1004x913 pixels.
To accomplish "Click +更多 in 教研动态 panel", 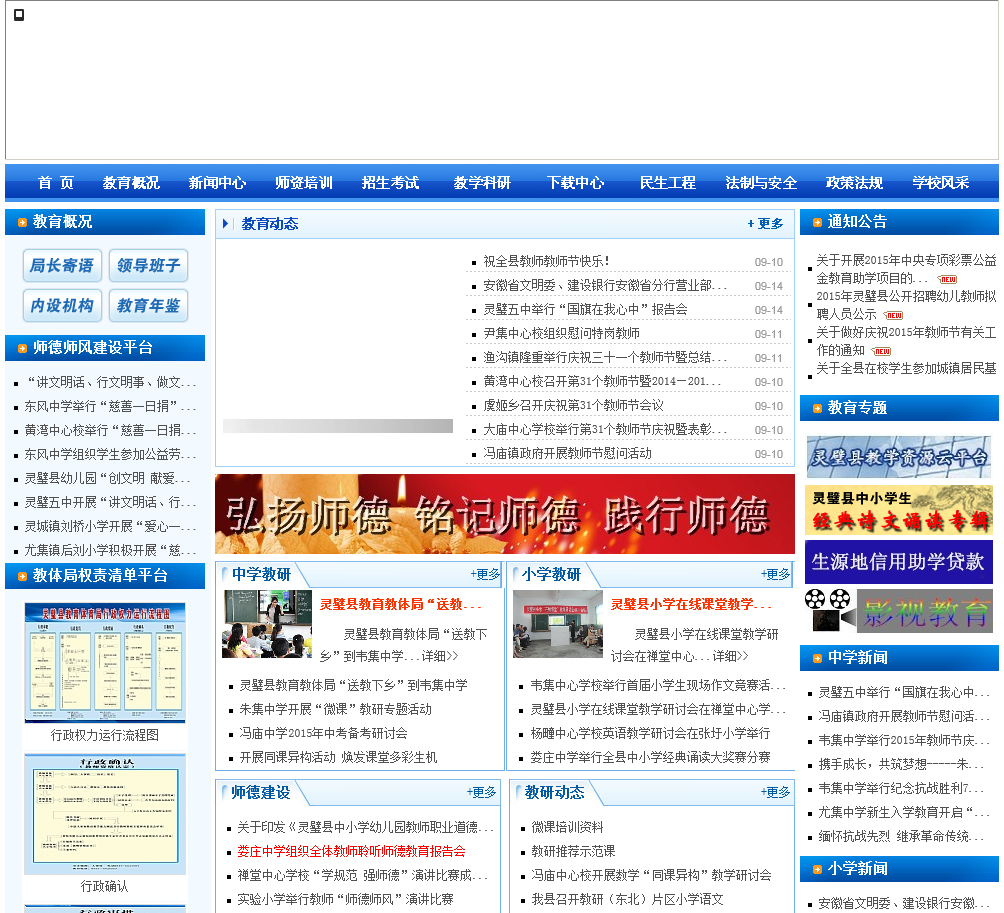I will point(775,793).
